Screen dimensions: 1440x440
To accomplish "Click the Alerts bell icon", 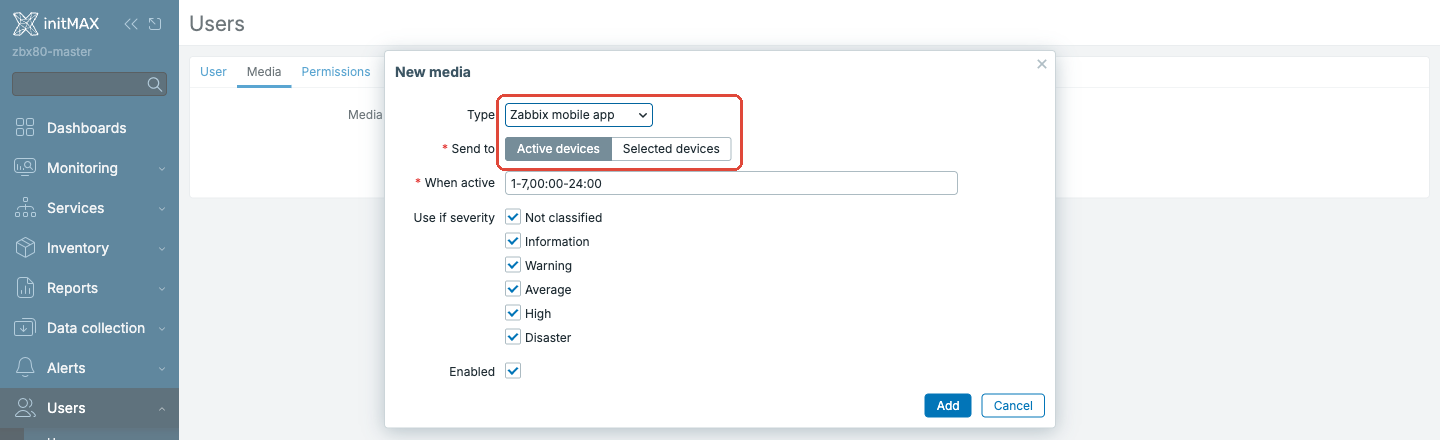I will [x=25, y=368].
